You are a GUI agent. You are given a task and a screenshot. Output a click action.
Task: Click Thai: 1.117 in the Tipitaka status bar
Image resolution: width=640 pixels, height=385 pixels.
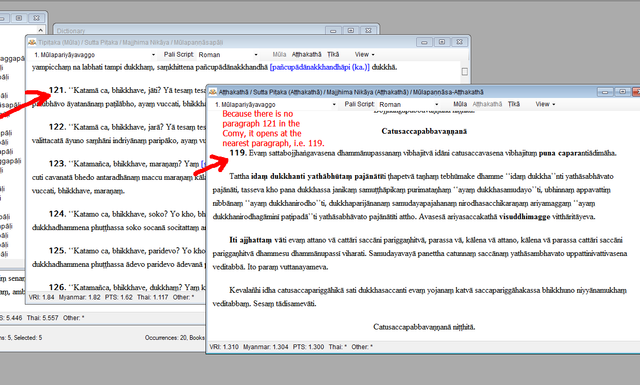tap(153, 297)
